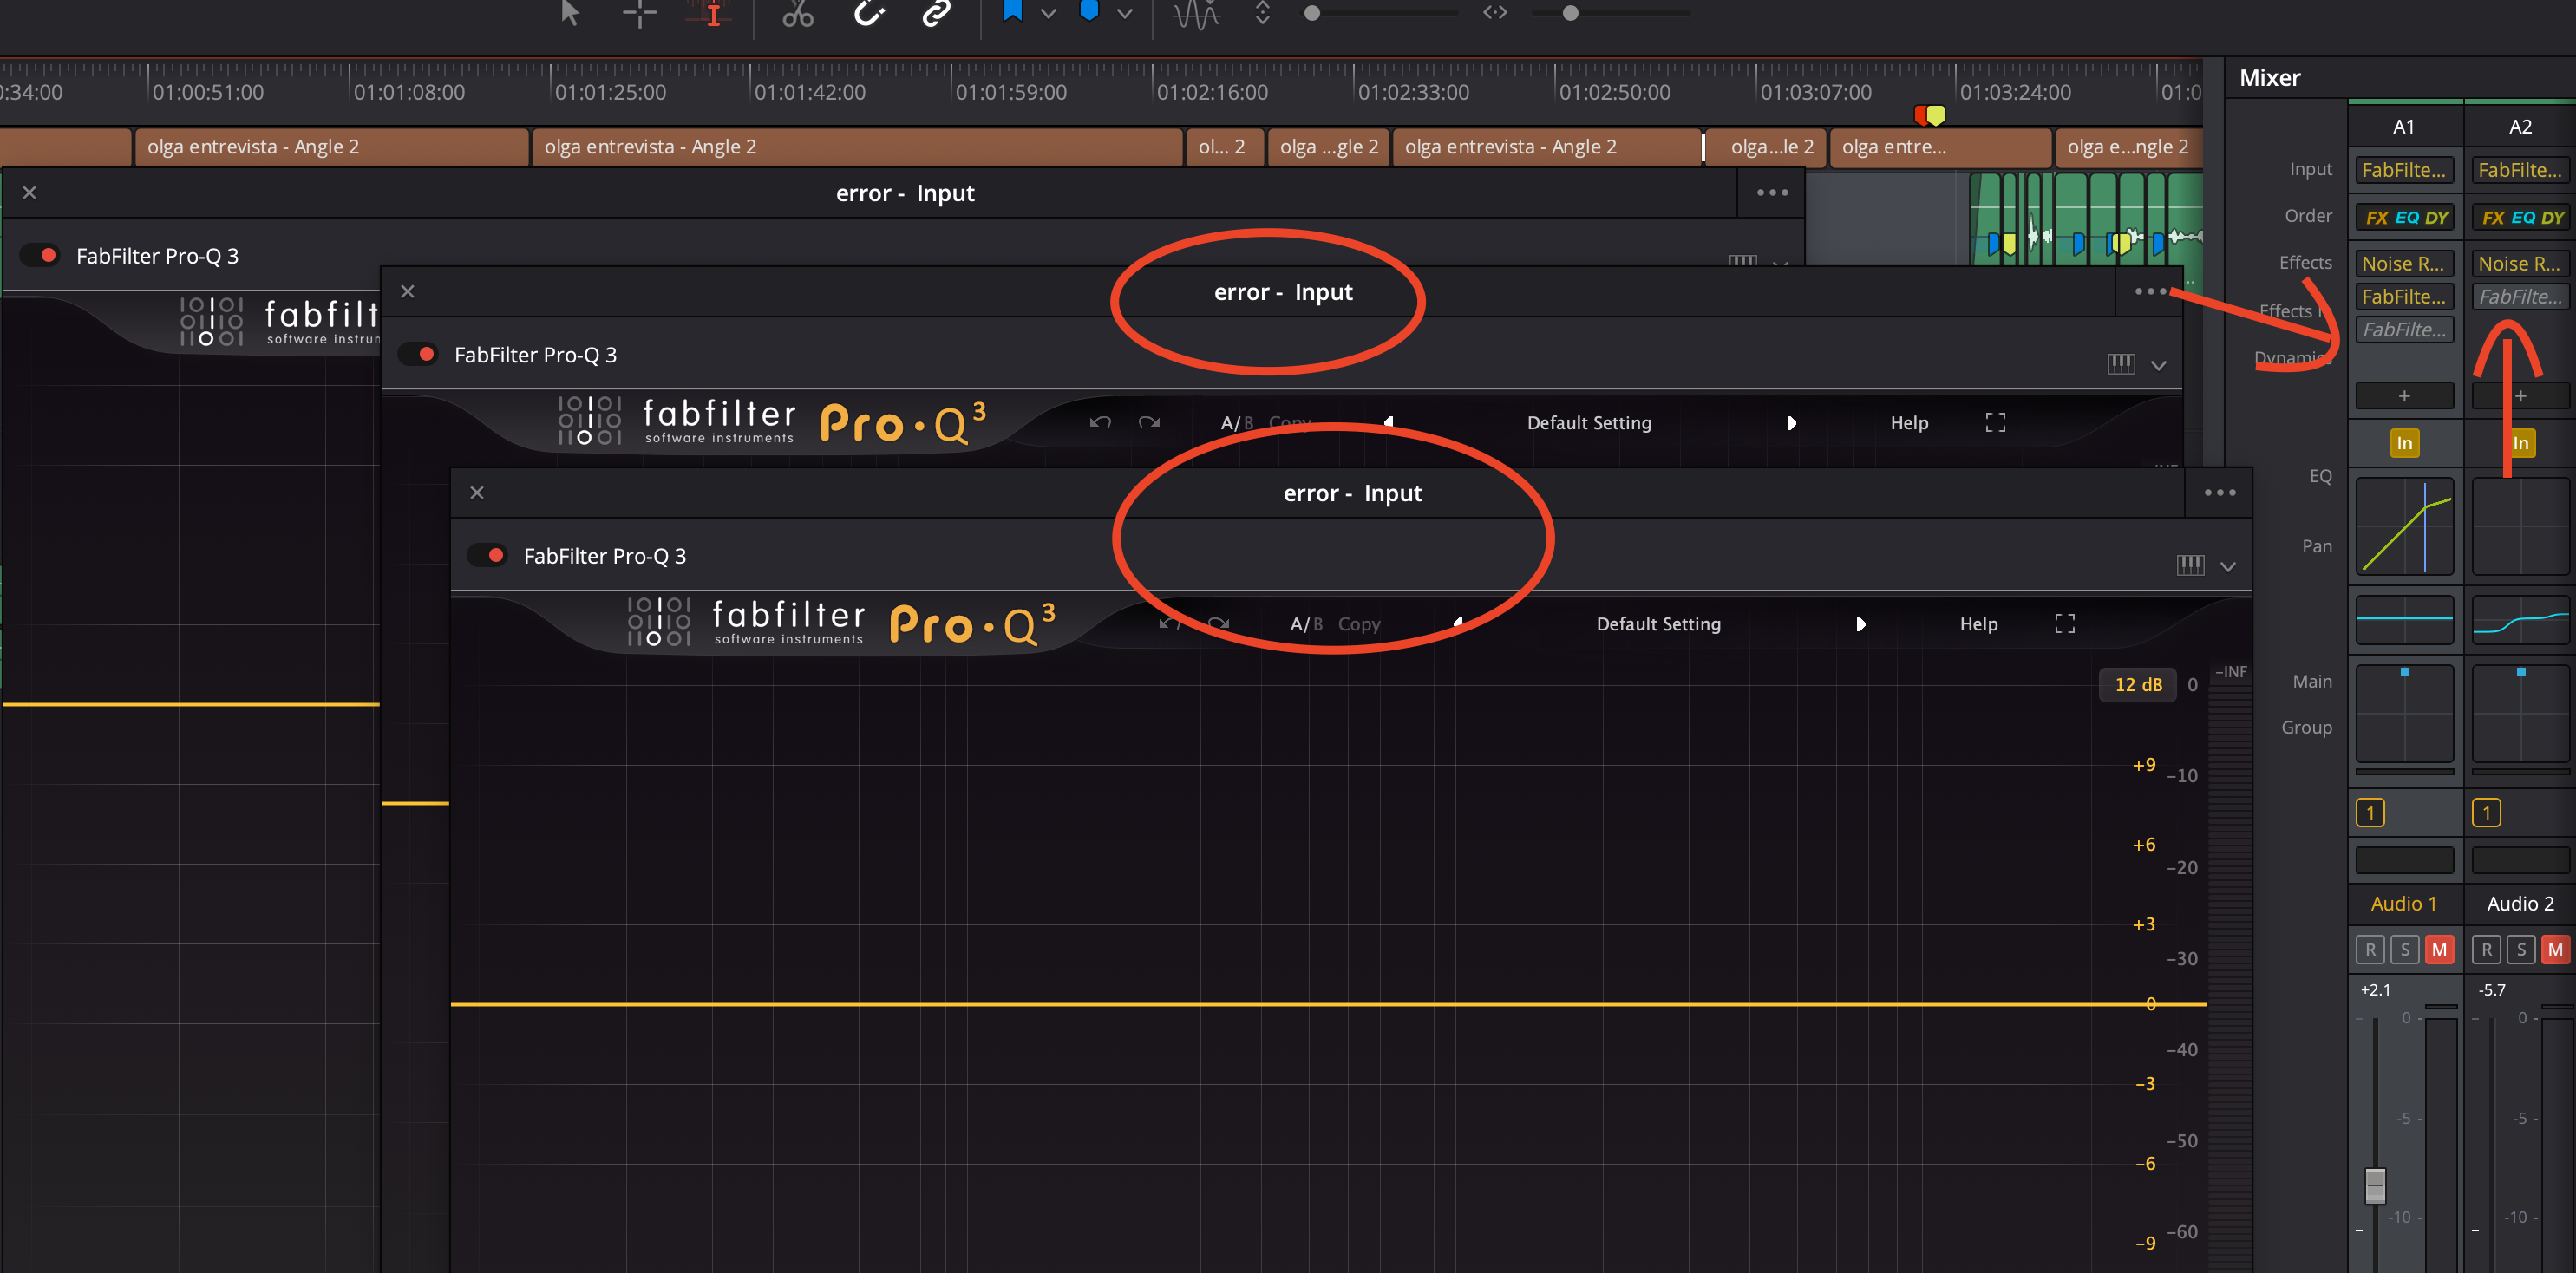Click the vertical track zoom icon
This screenshot has height=1273, width=2576.
1262,13
